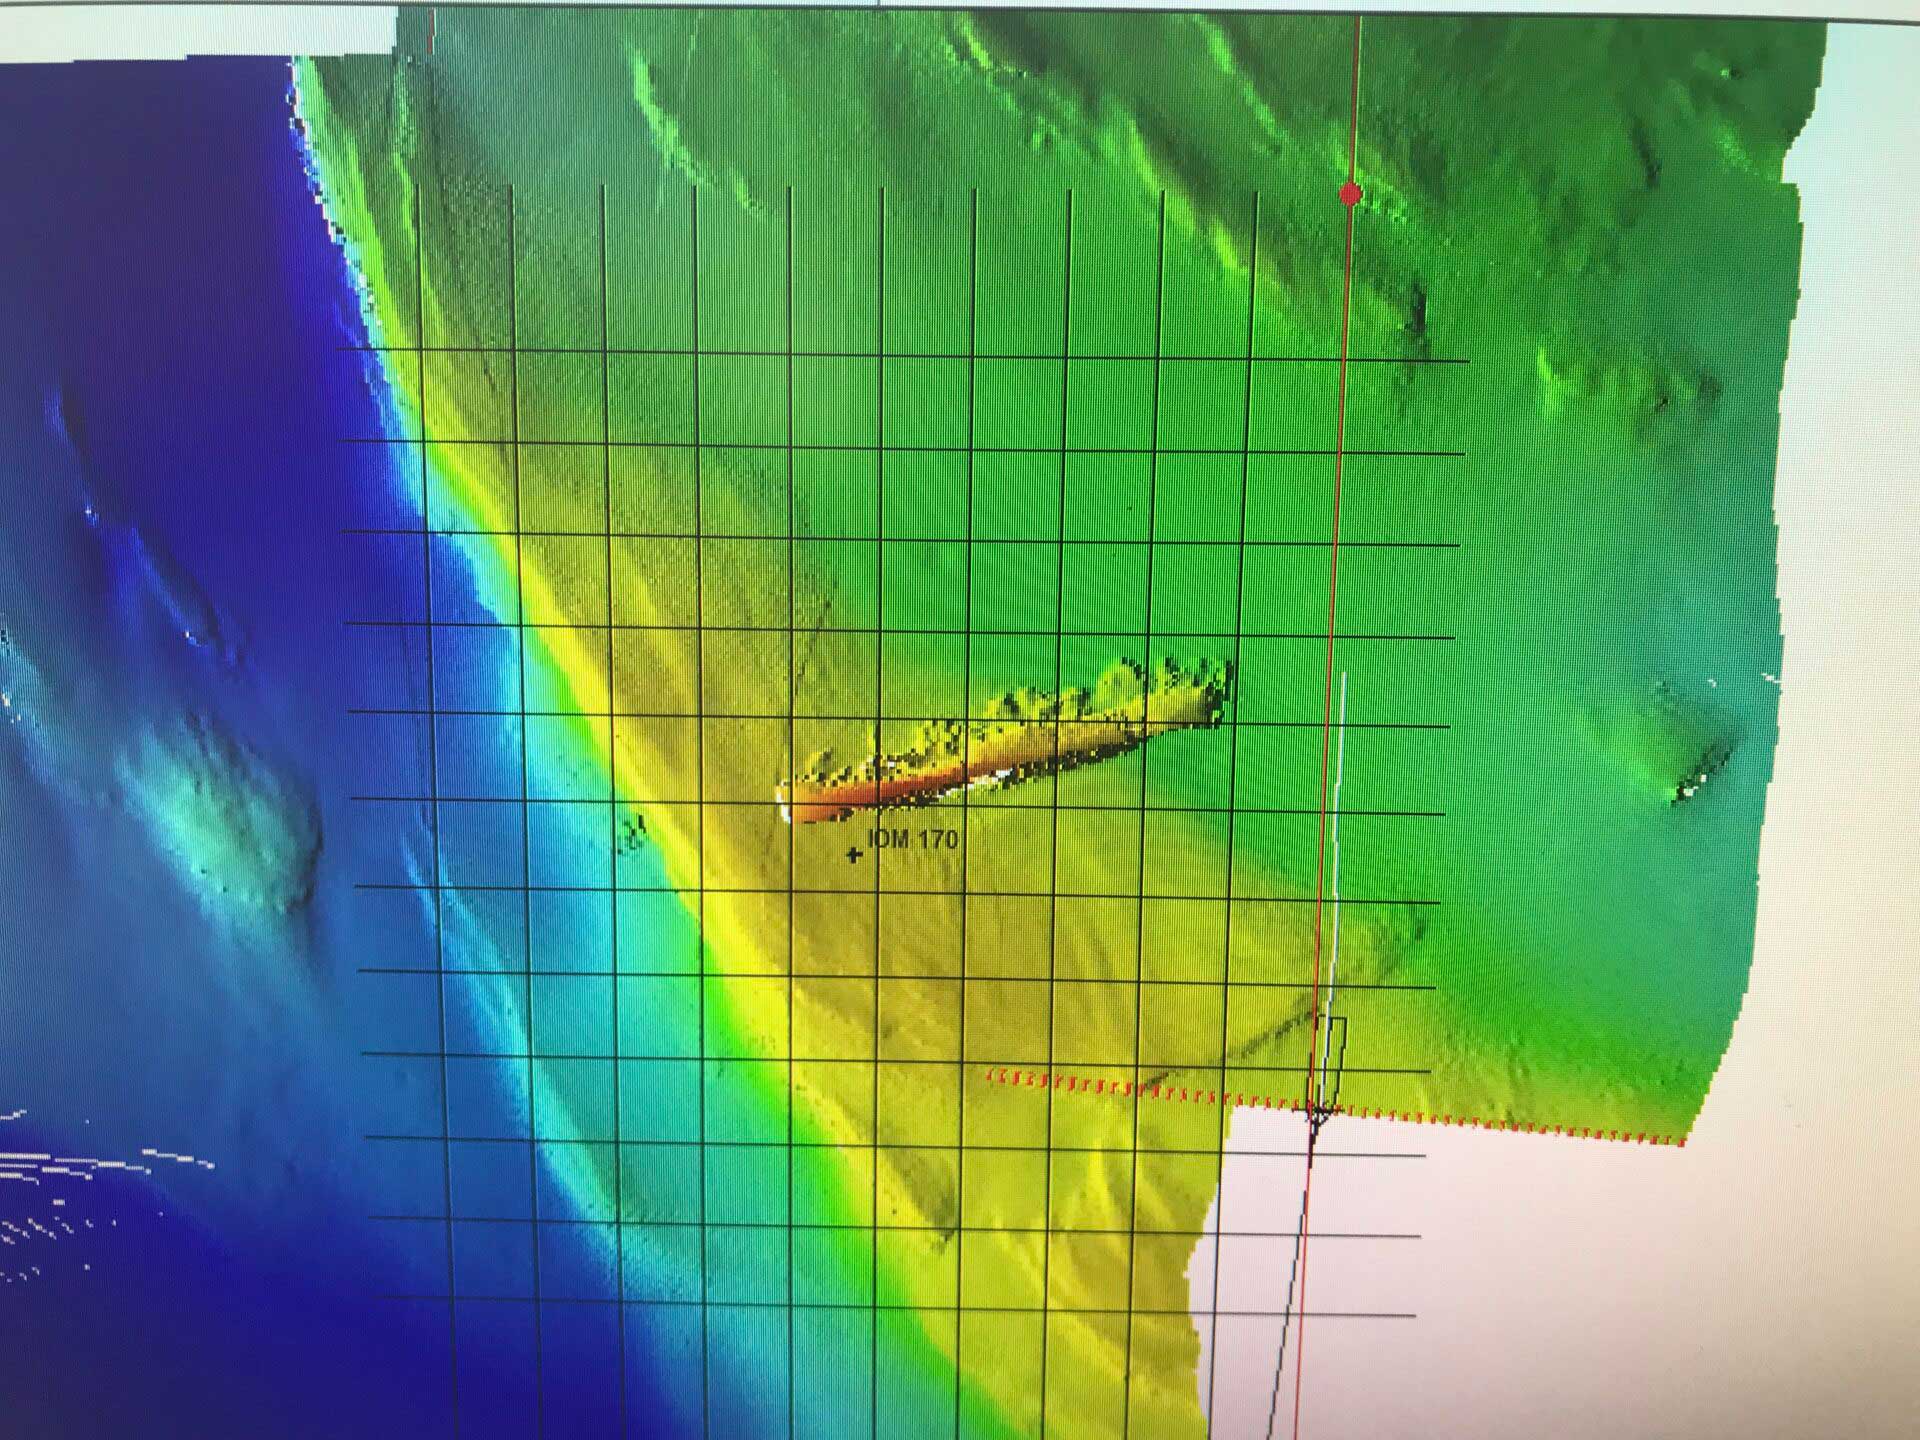
Task: Click the white track line near the vessel
Action: (1338, 850)
